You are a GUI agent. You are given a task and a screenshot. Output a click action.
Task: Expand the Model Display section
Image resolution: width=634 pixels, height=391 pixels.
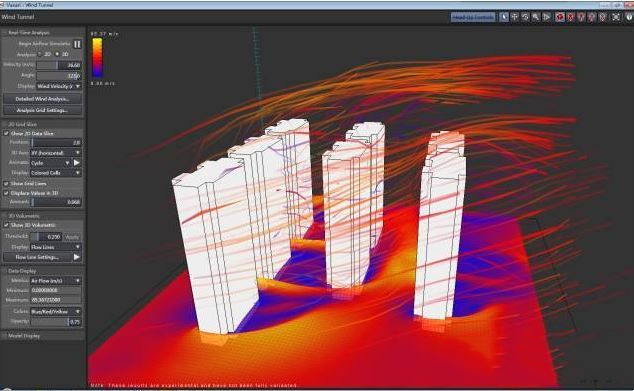[24, 336]
